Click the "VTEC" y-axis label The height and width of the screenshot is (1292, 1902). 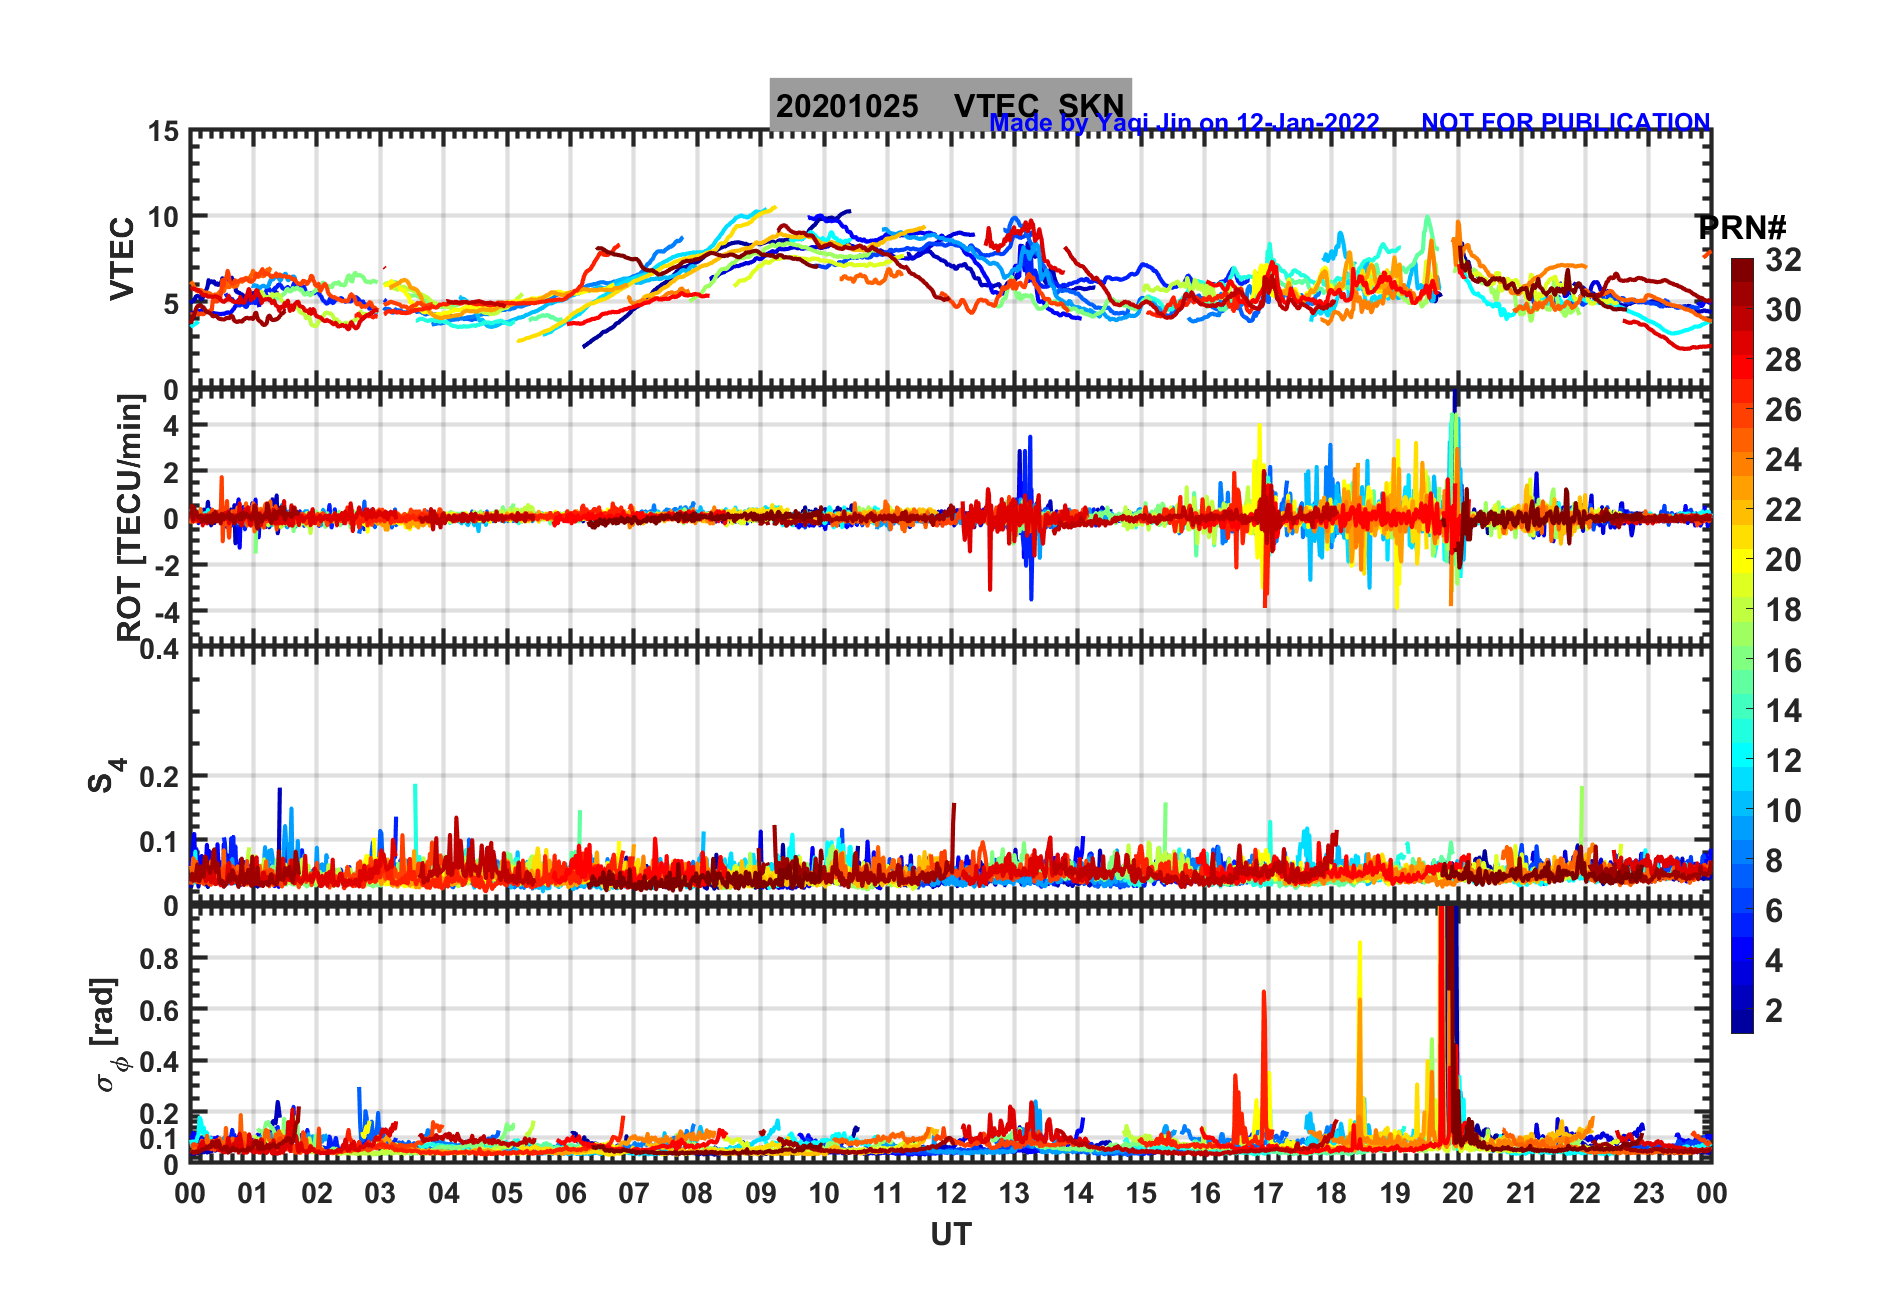click(122, 258)
